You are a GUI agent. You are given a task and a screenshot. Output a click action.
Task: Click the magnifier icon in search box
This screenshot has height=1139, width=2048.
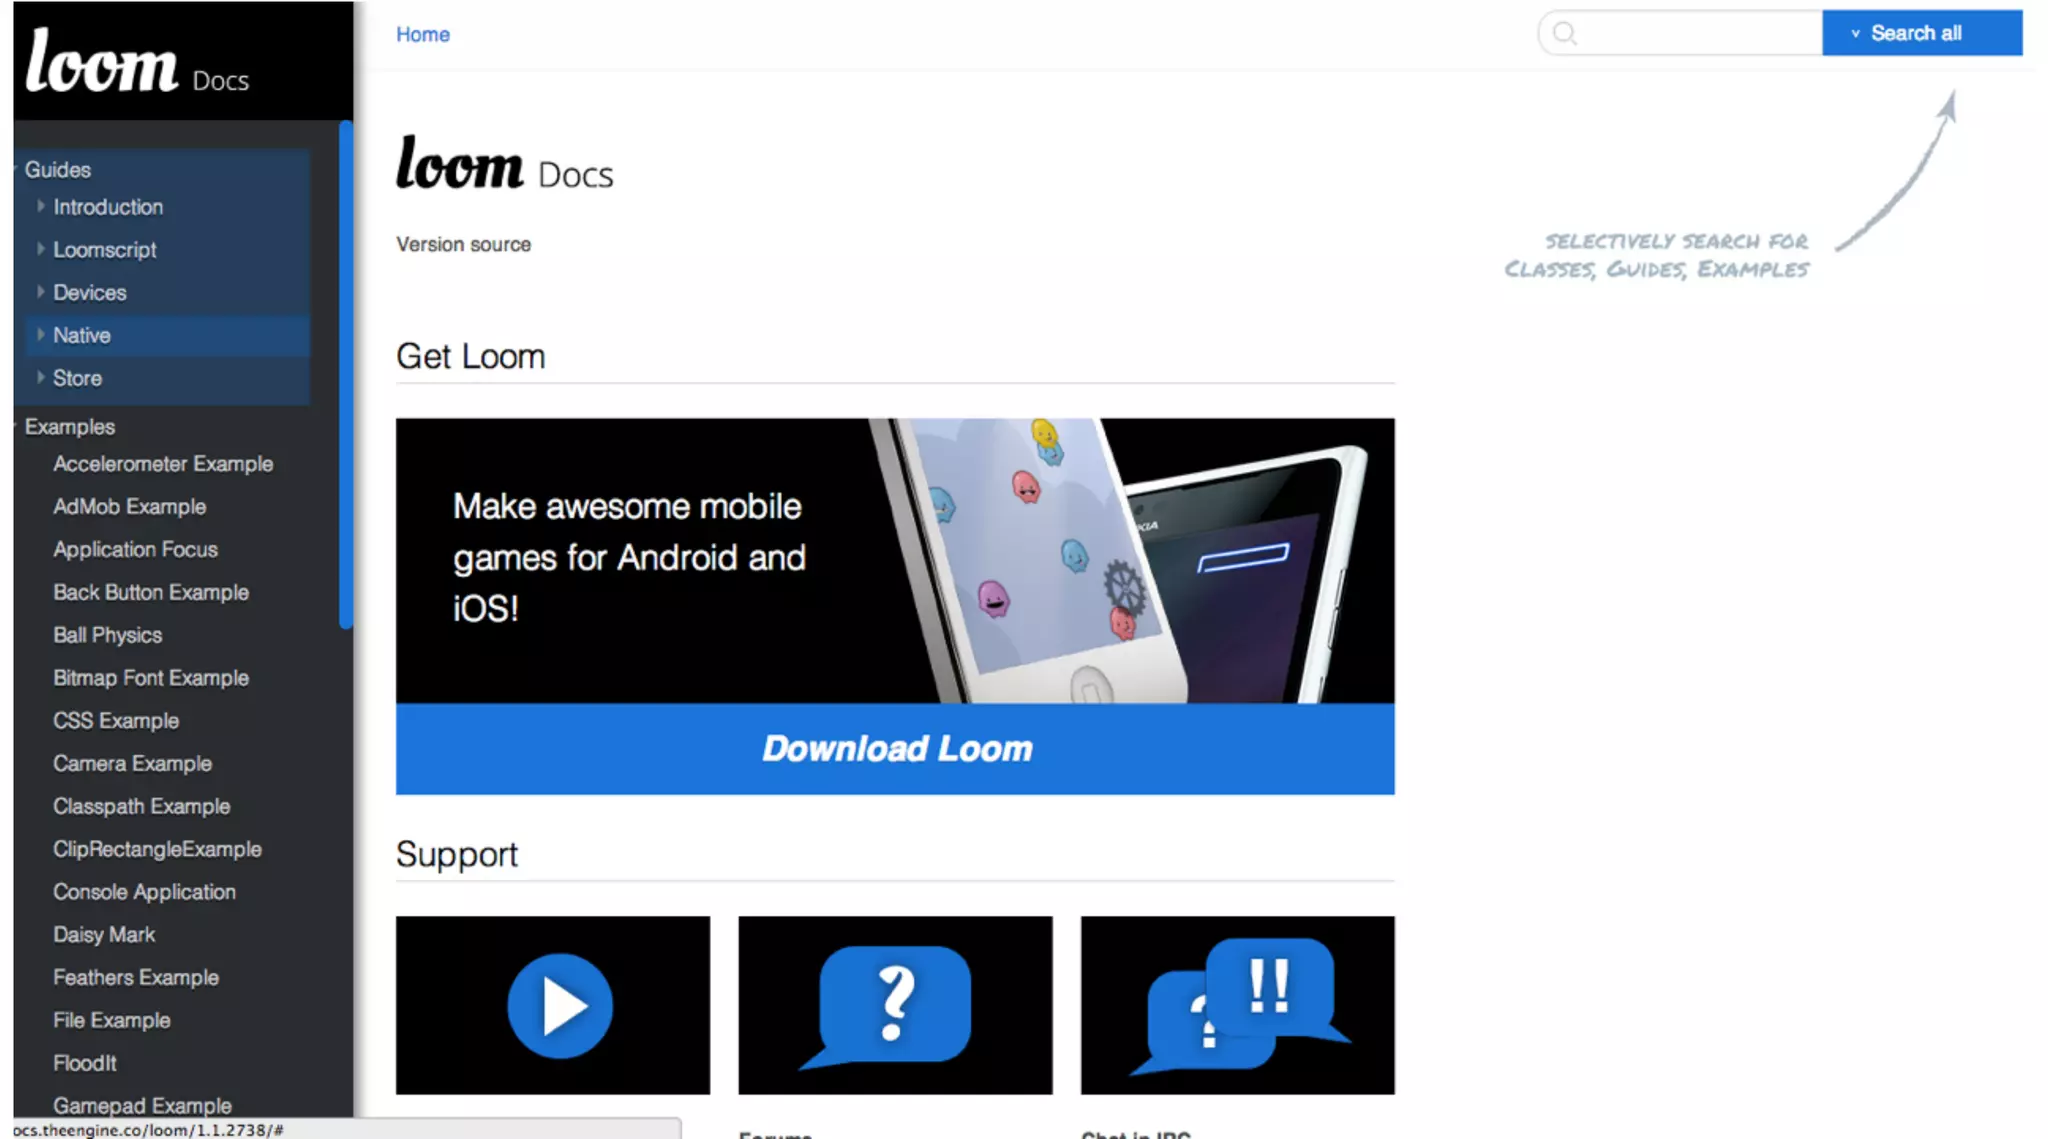point(1565,34)
